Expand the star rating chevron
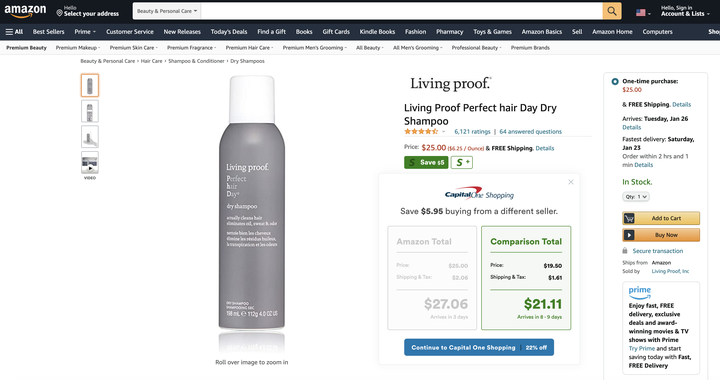The height and width of the screenshot is (380, 720). point(444,132)
